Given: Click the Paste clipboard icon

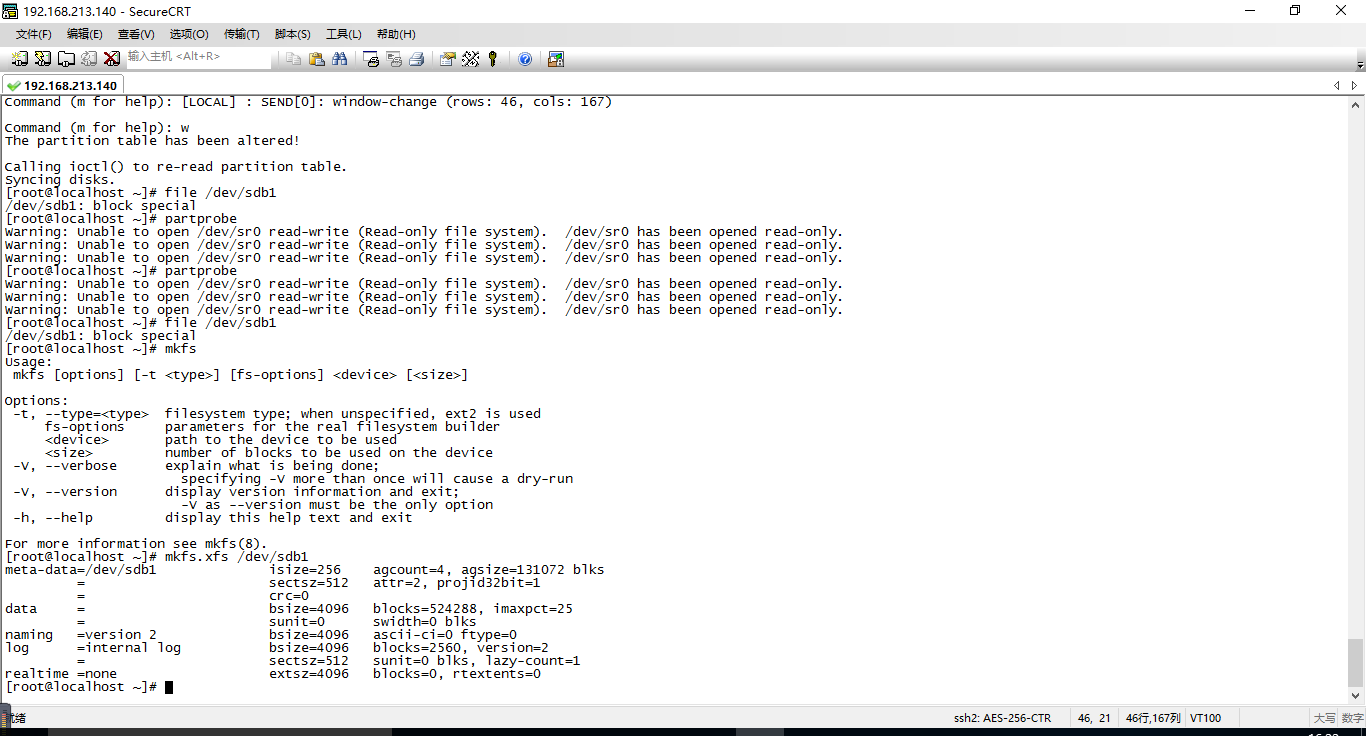Looking at the screenshot, I should pos(316,59).
